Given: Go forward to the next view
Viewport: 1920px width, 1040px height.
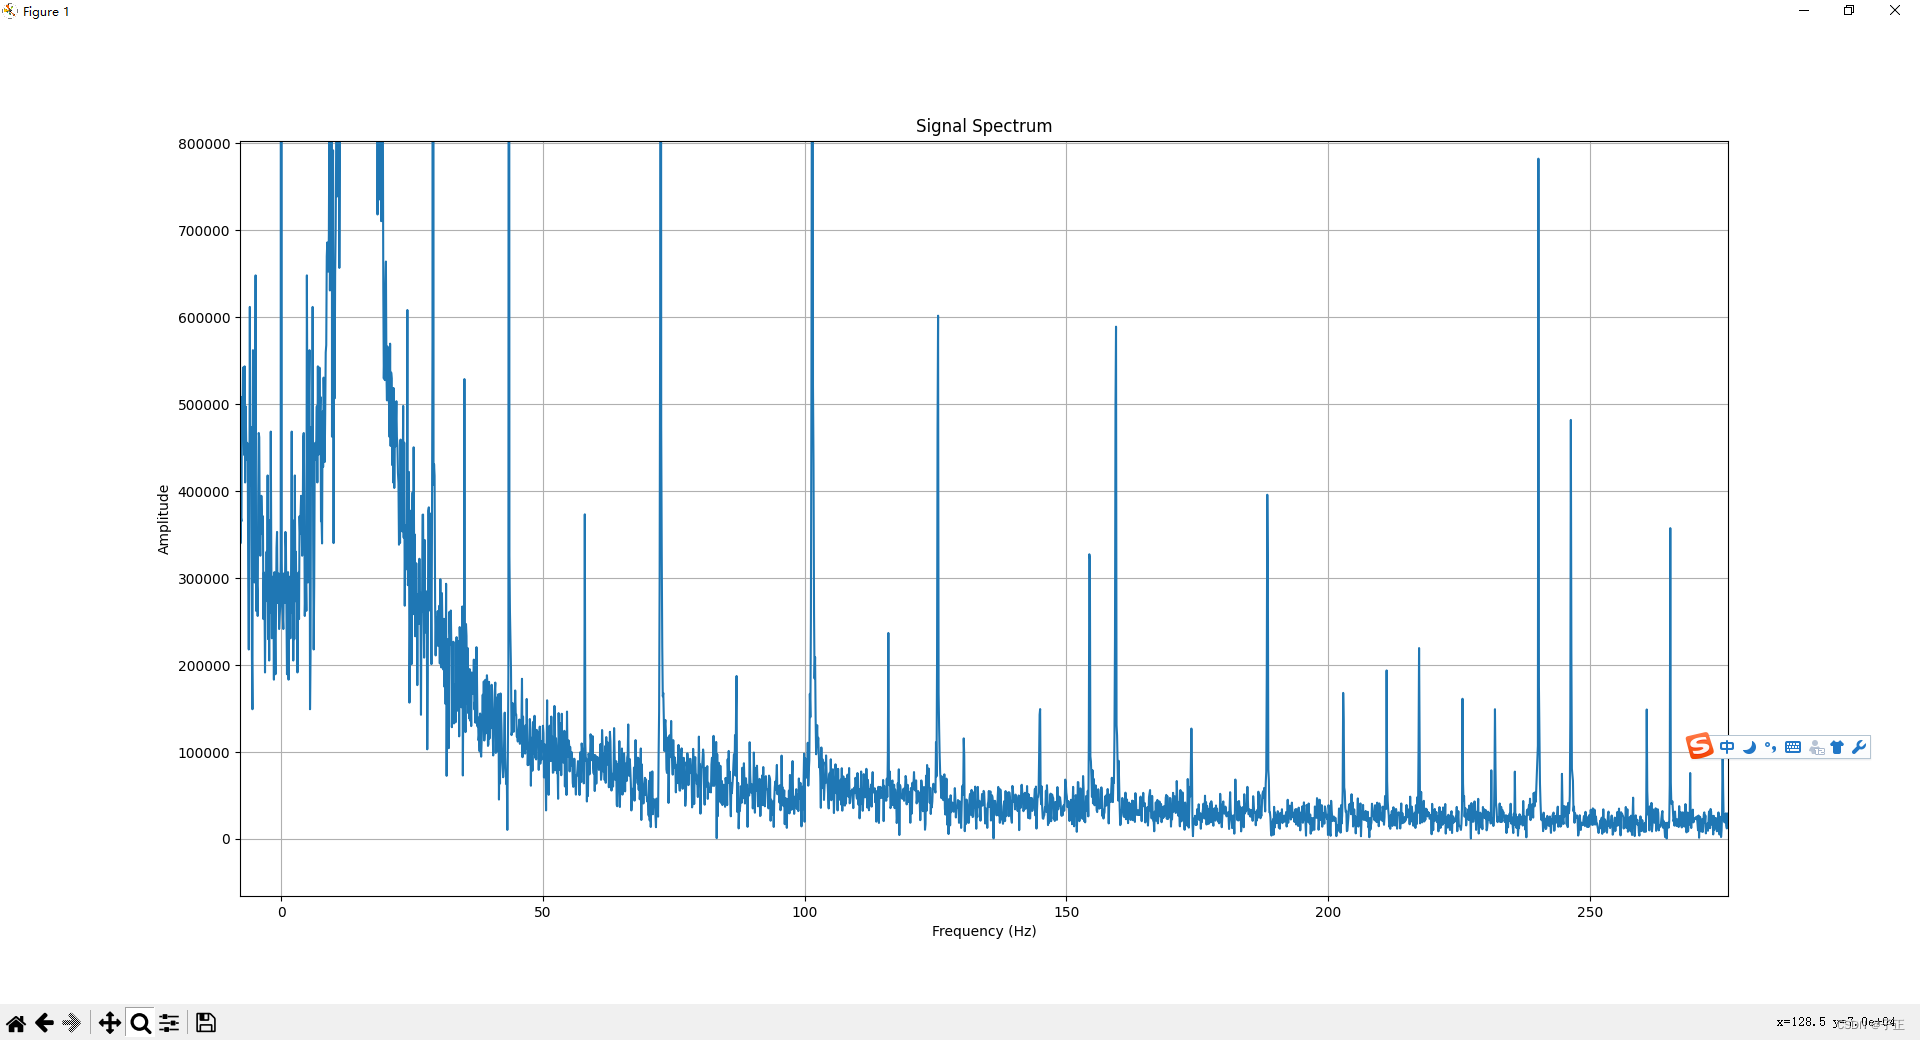Looking at the screenshot, I should 72,1023.
